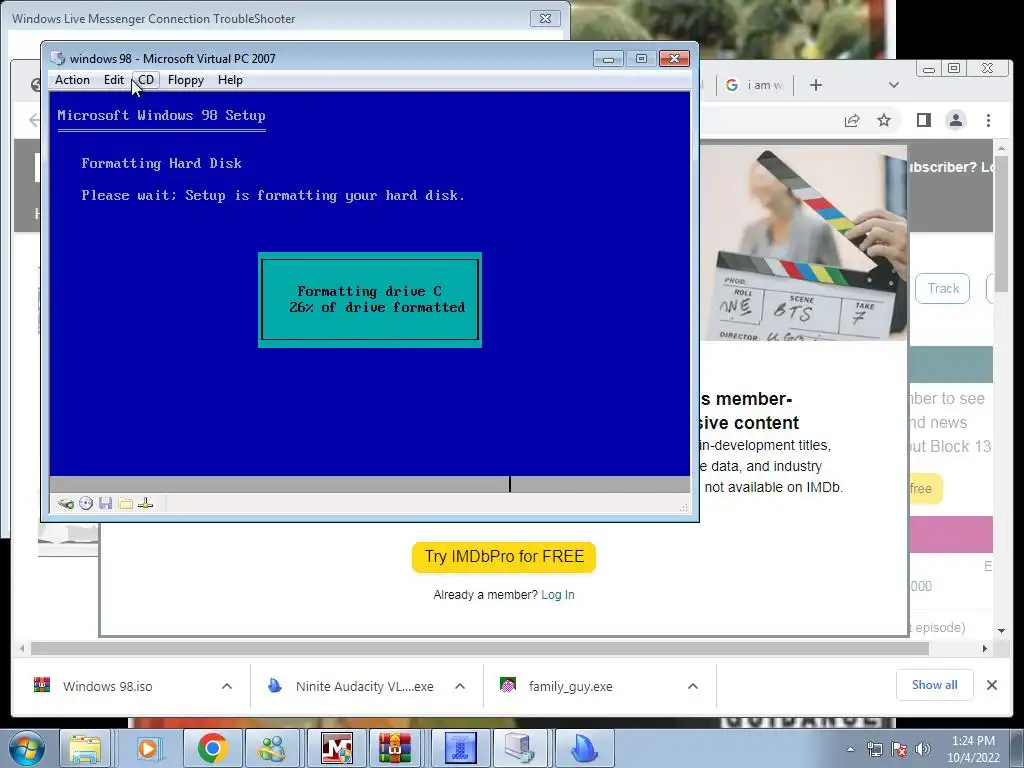Bookmark this page with the star icon
Viewport: 1024px width, 768px height.
pyautogui.click(x=884, y=120)
